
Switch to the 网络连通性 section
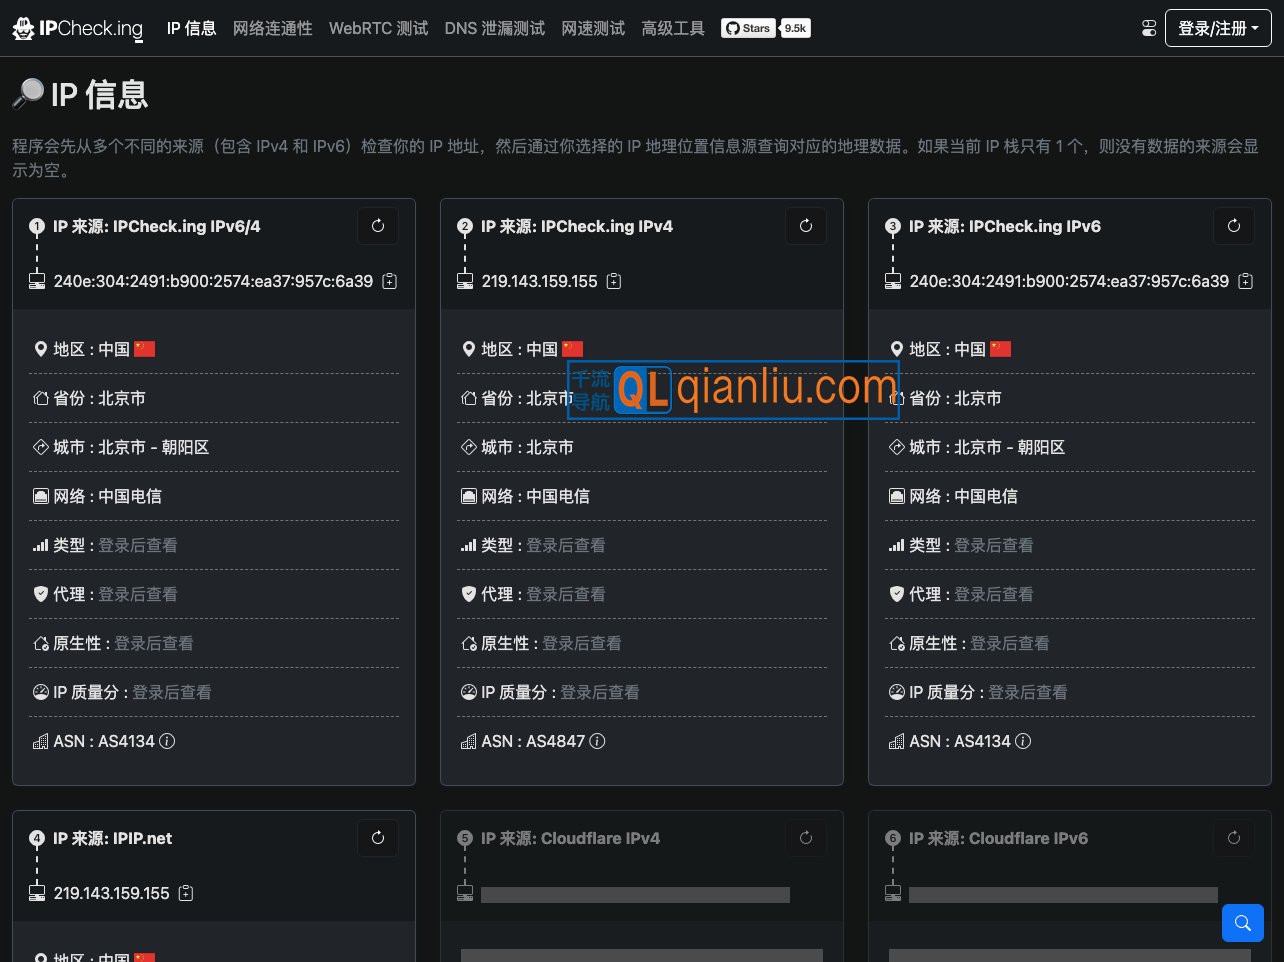pyautogui.click(x=272, y=28)
